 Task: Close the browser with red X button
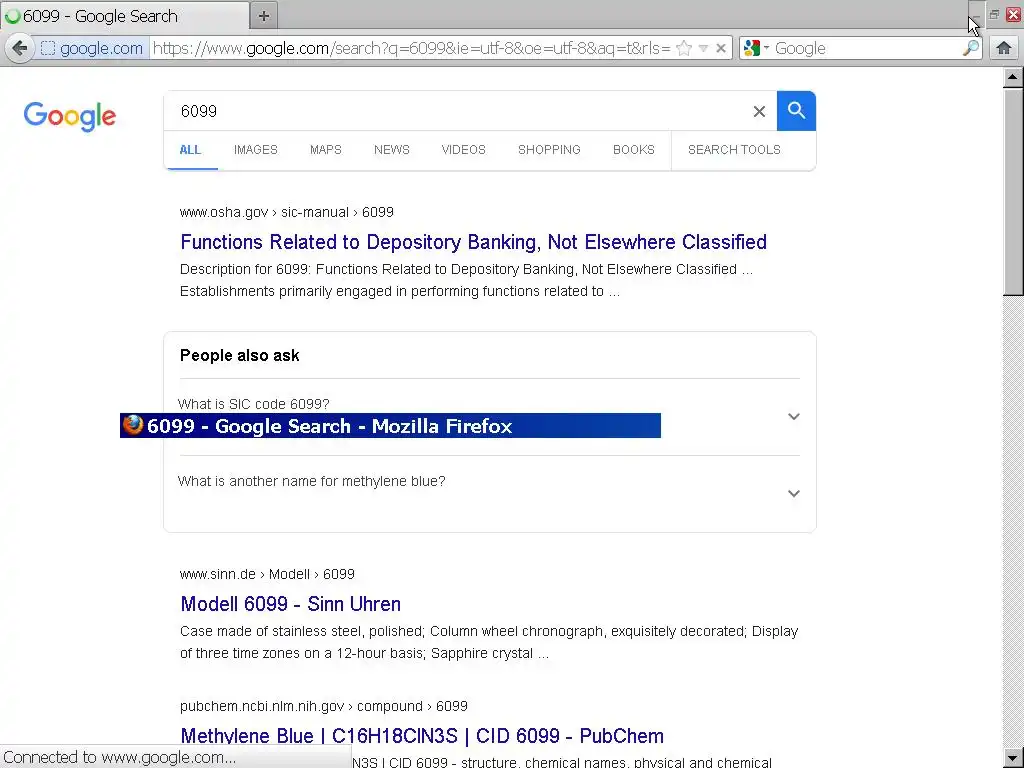(x=1014, y=14)
